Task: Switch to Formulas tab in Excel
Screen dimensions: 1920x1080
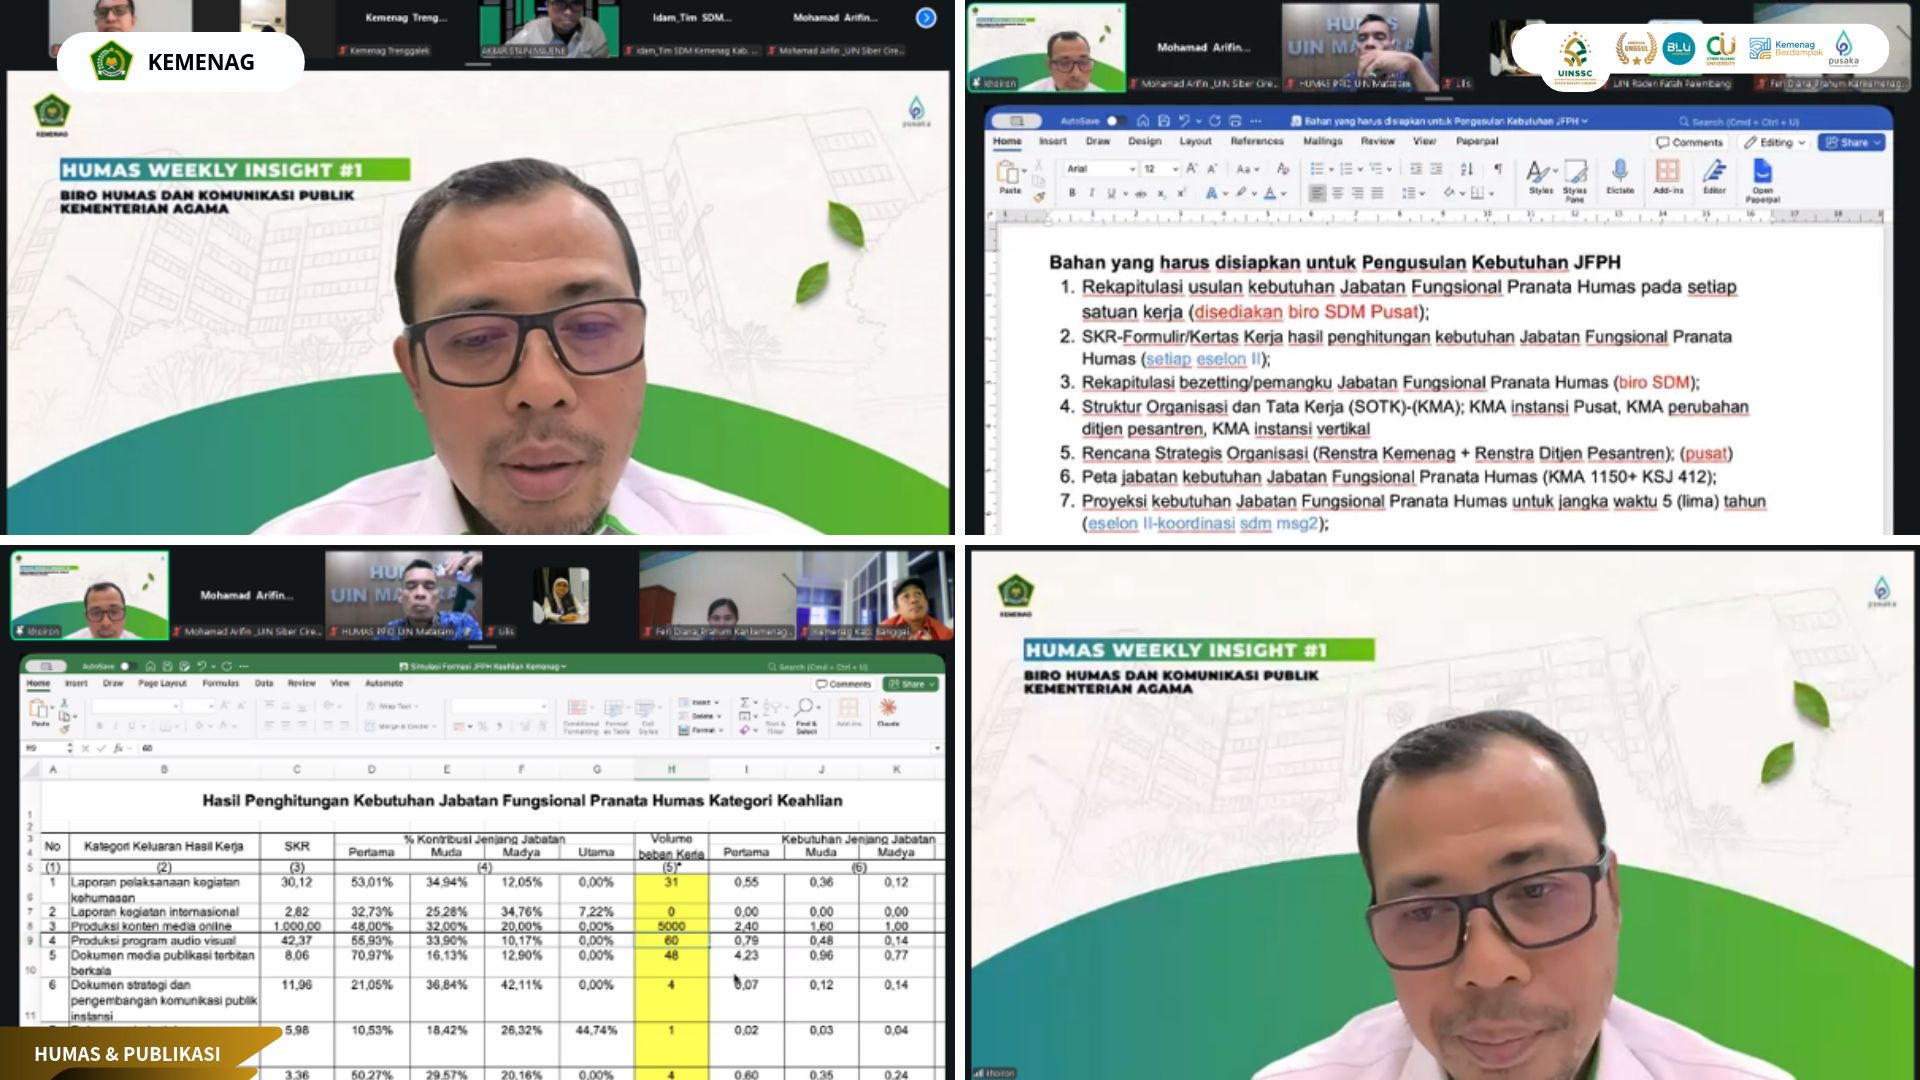Action: [220, 684]
